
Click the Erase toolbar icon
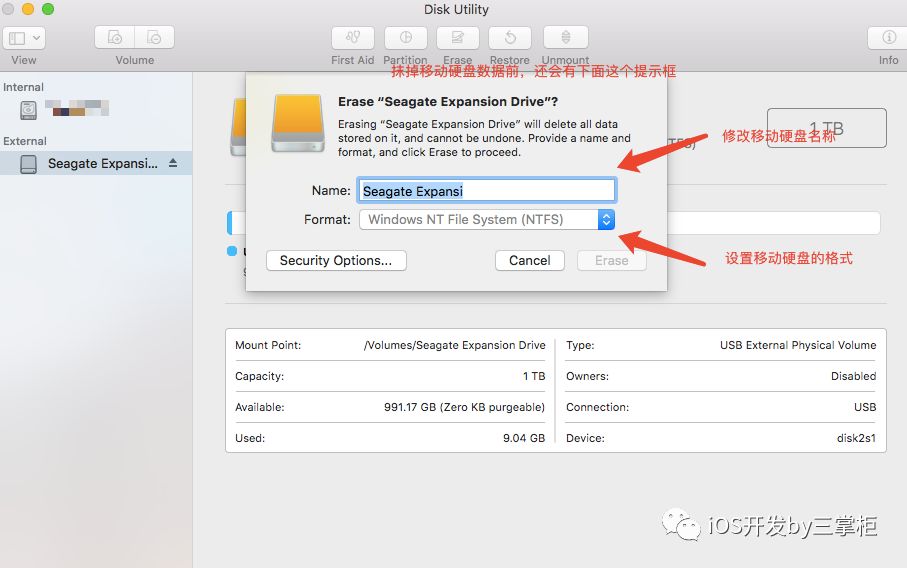458,38
